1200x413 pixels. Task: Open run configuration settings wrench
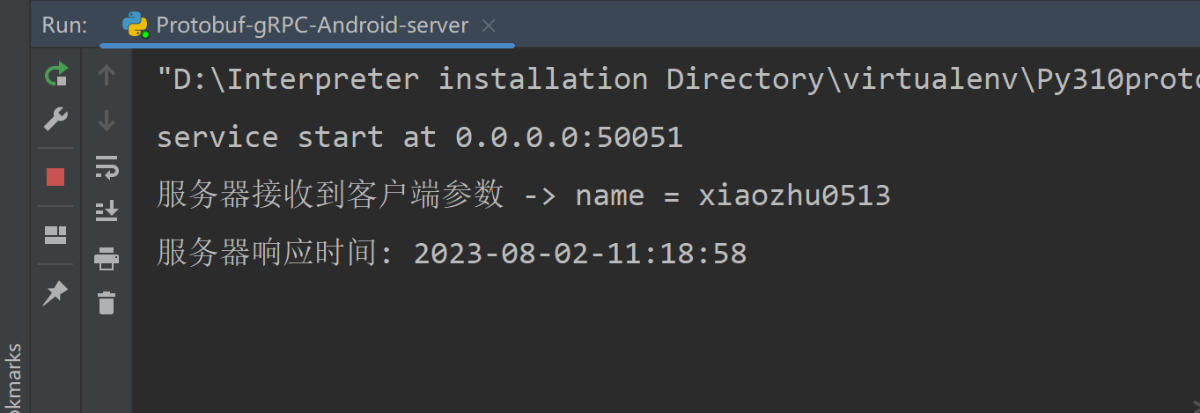(56, 121)
